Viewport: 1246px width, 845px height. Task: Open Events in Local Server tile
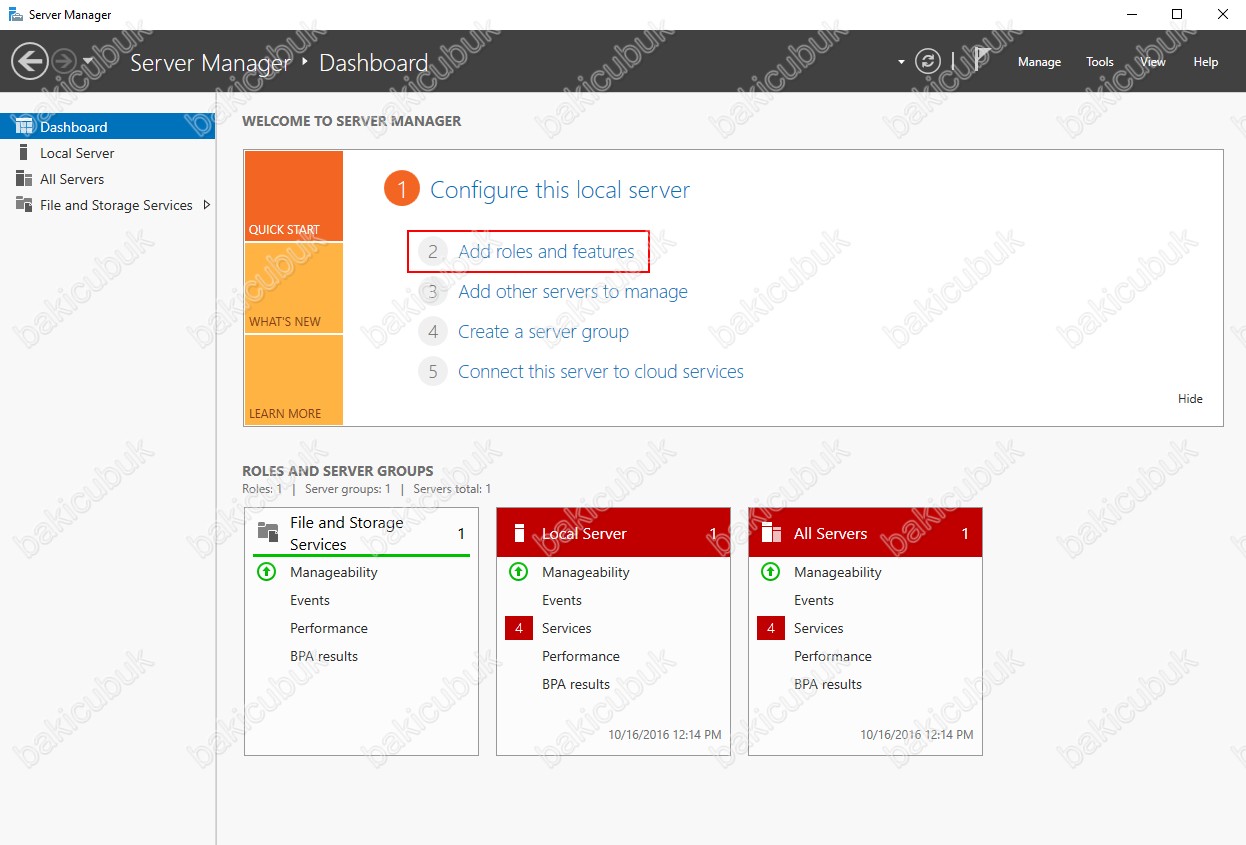point(562,600)
